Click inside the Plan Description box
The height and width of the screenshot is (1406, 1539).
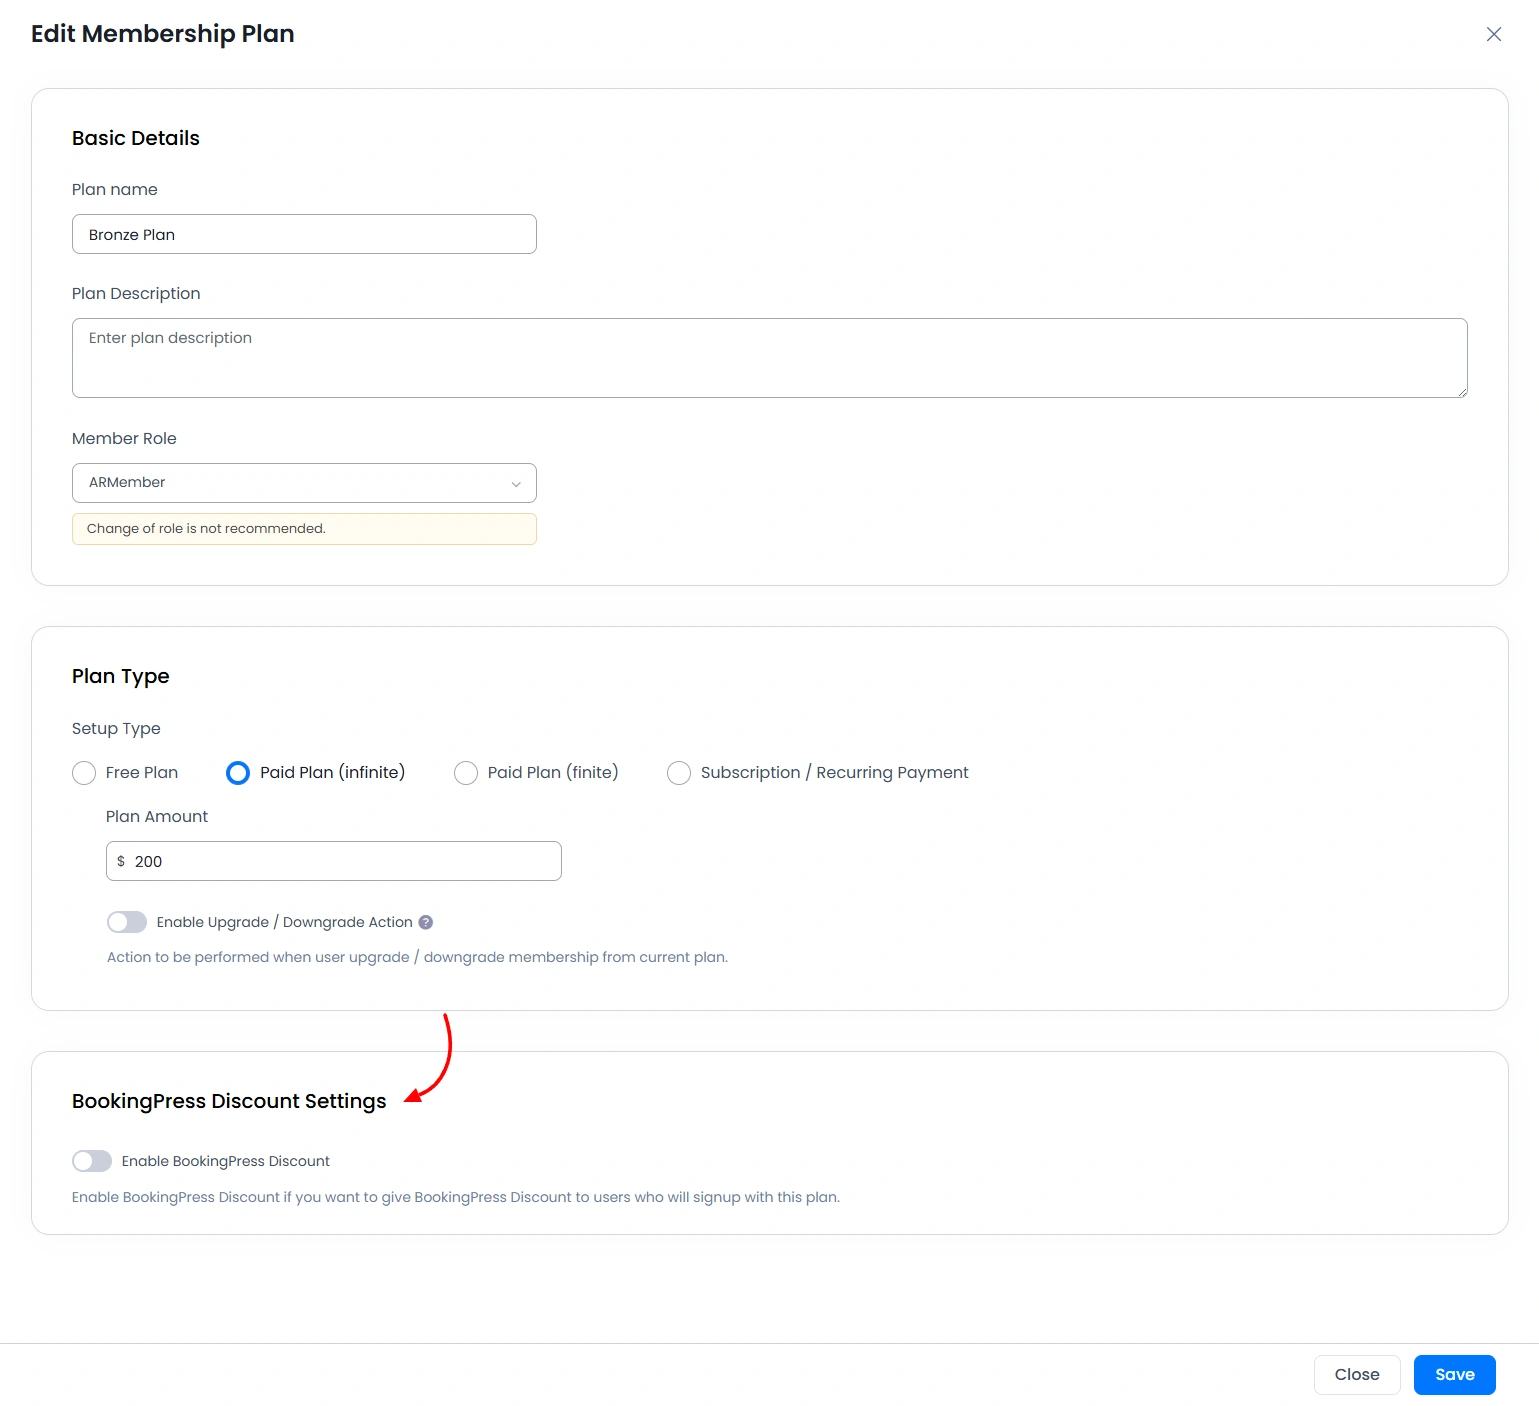point(769,357)
